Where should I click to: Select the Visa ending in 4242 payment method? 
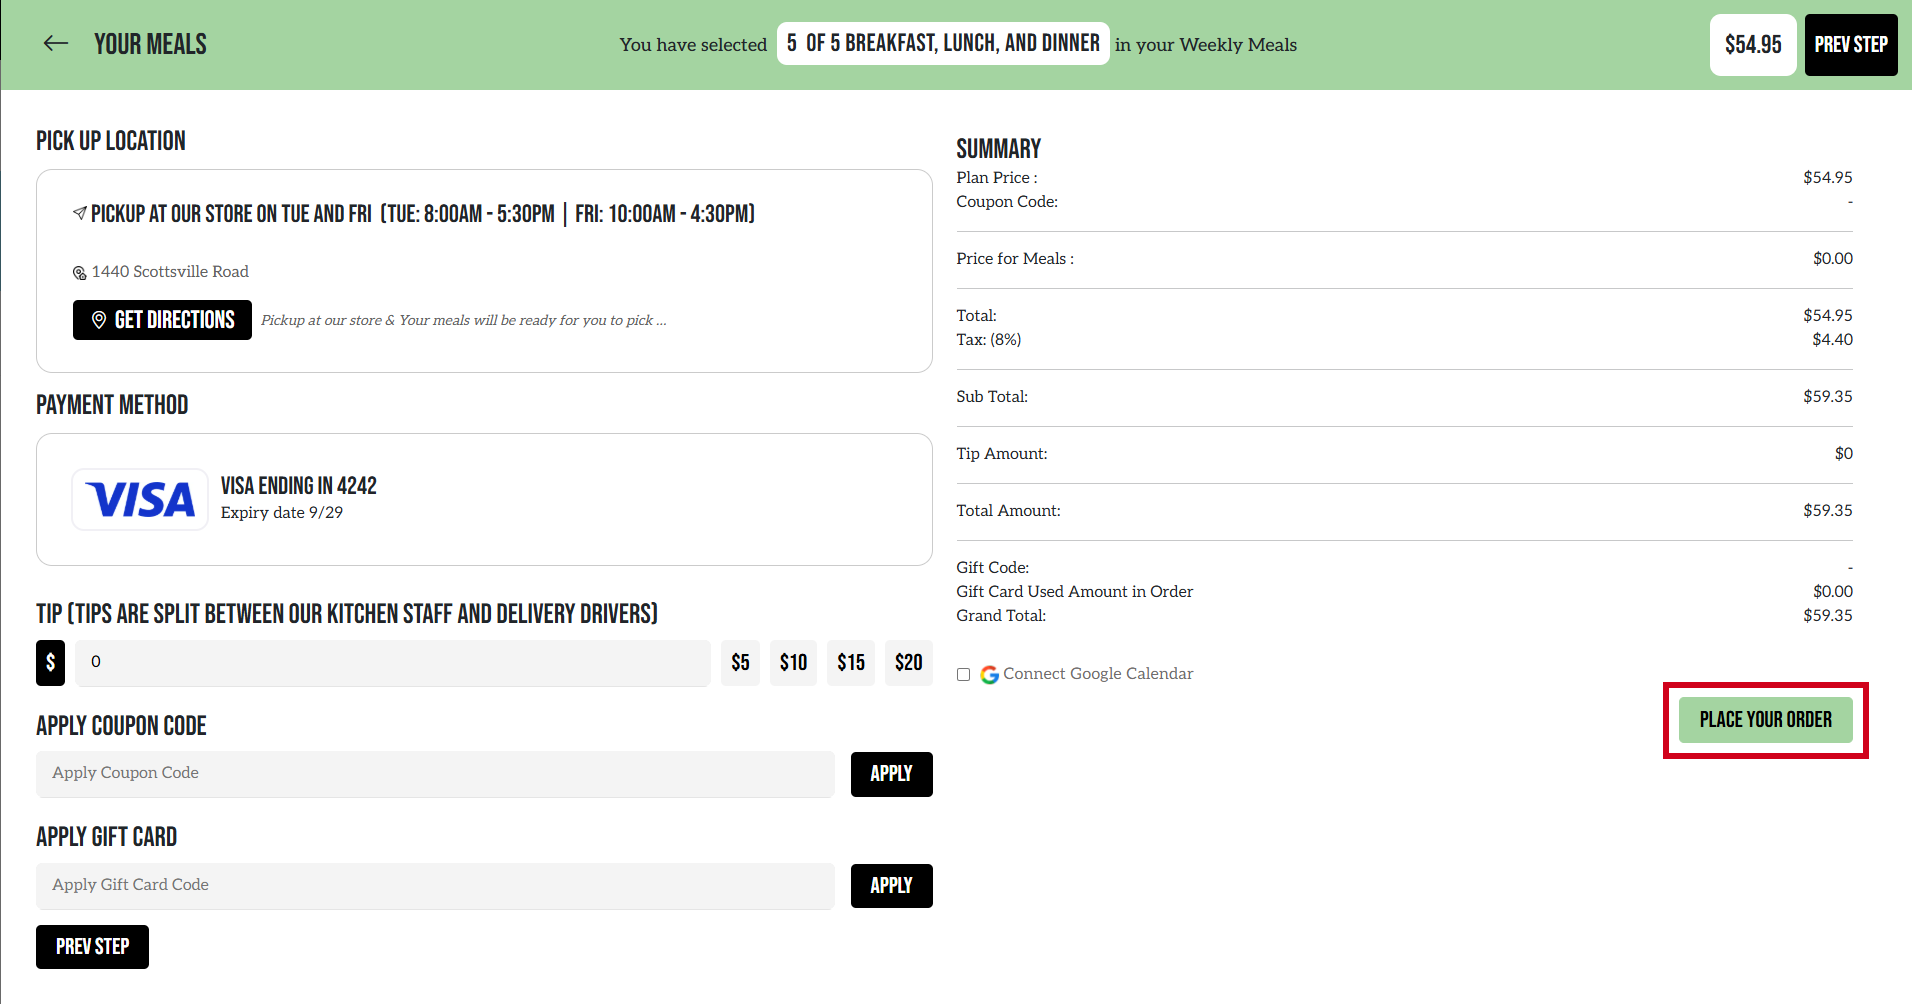(x=484, y=499)
